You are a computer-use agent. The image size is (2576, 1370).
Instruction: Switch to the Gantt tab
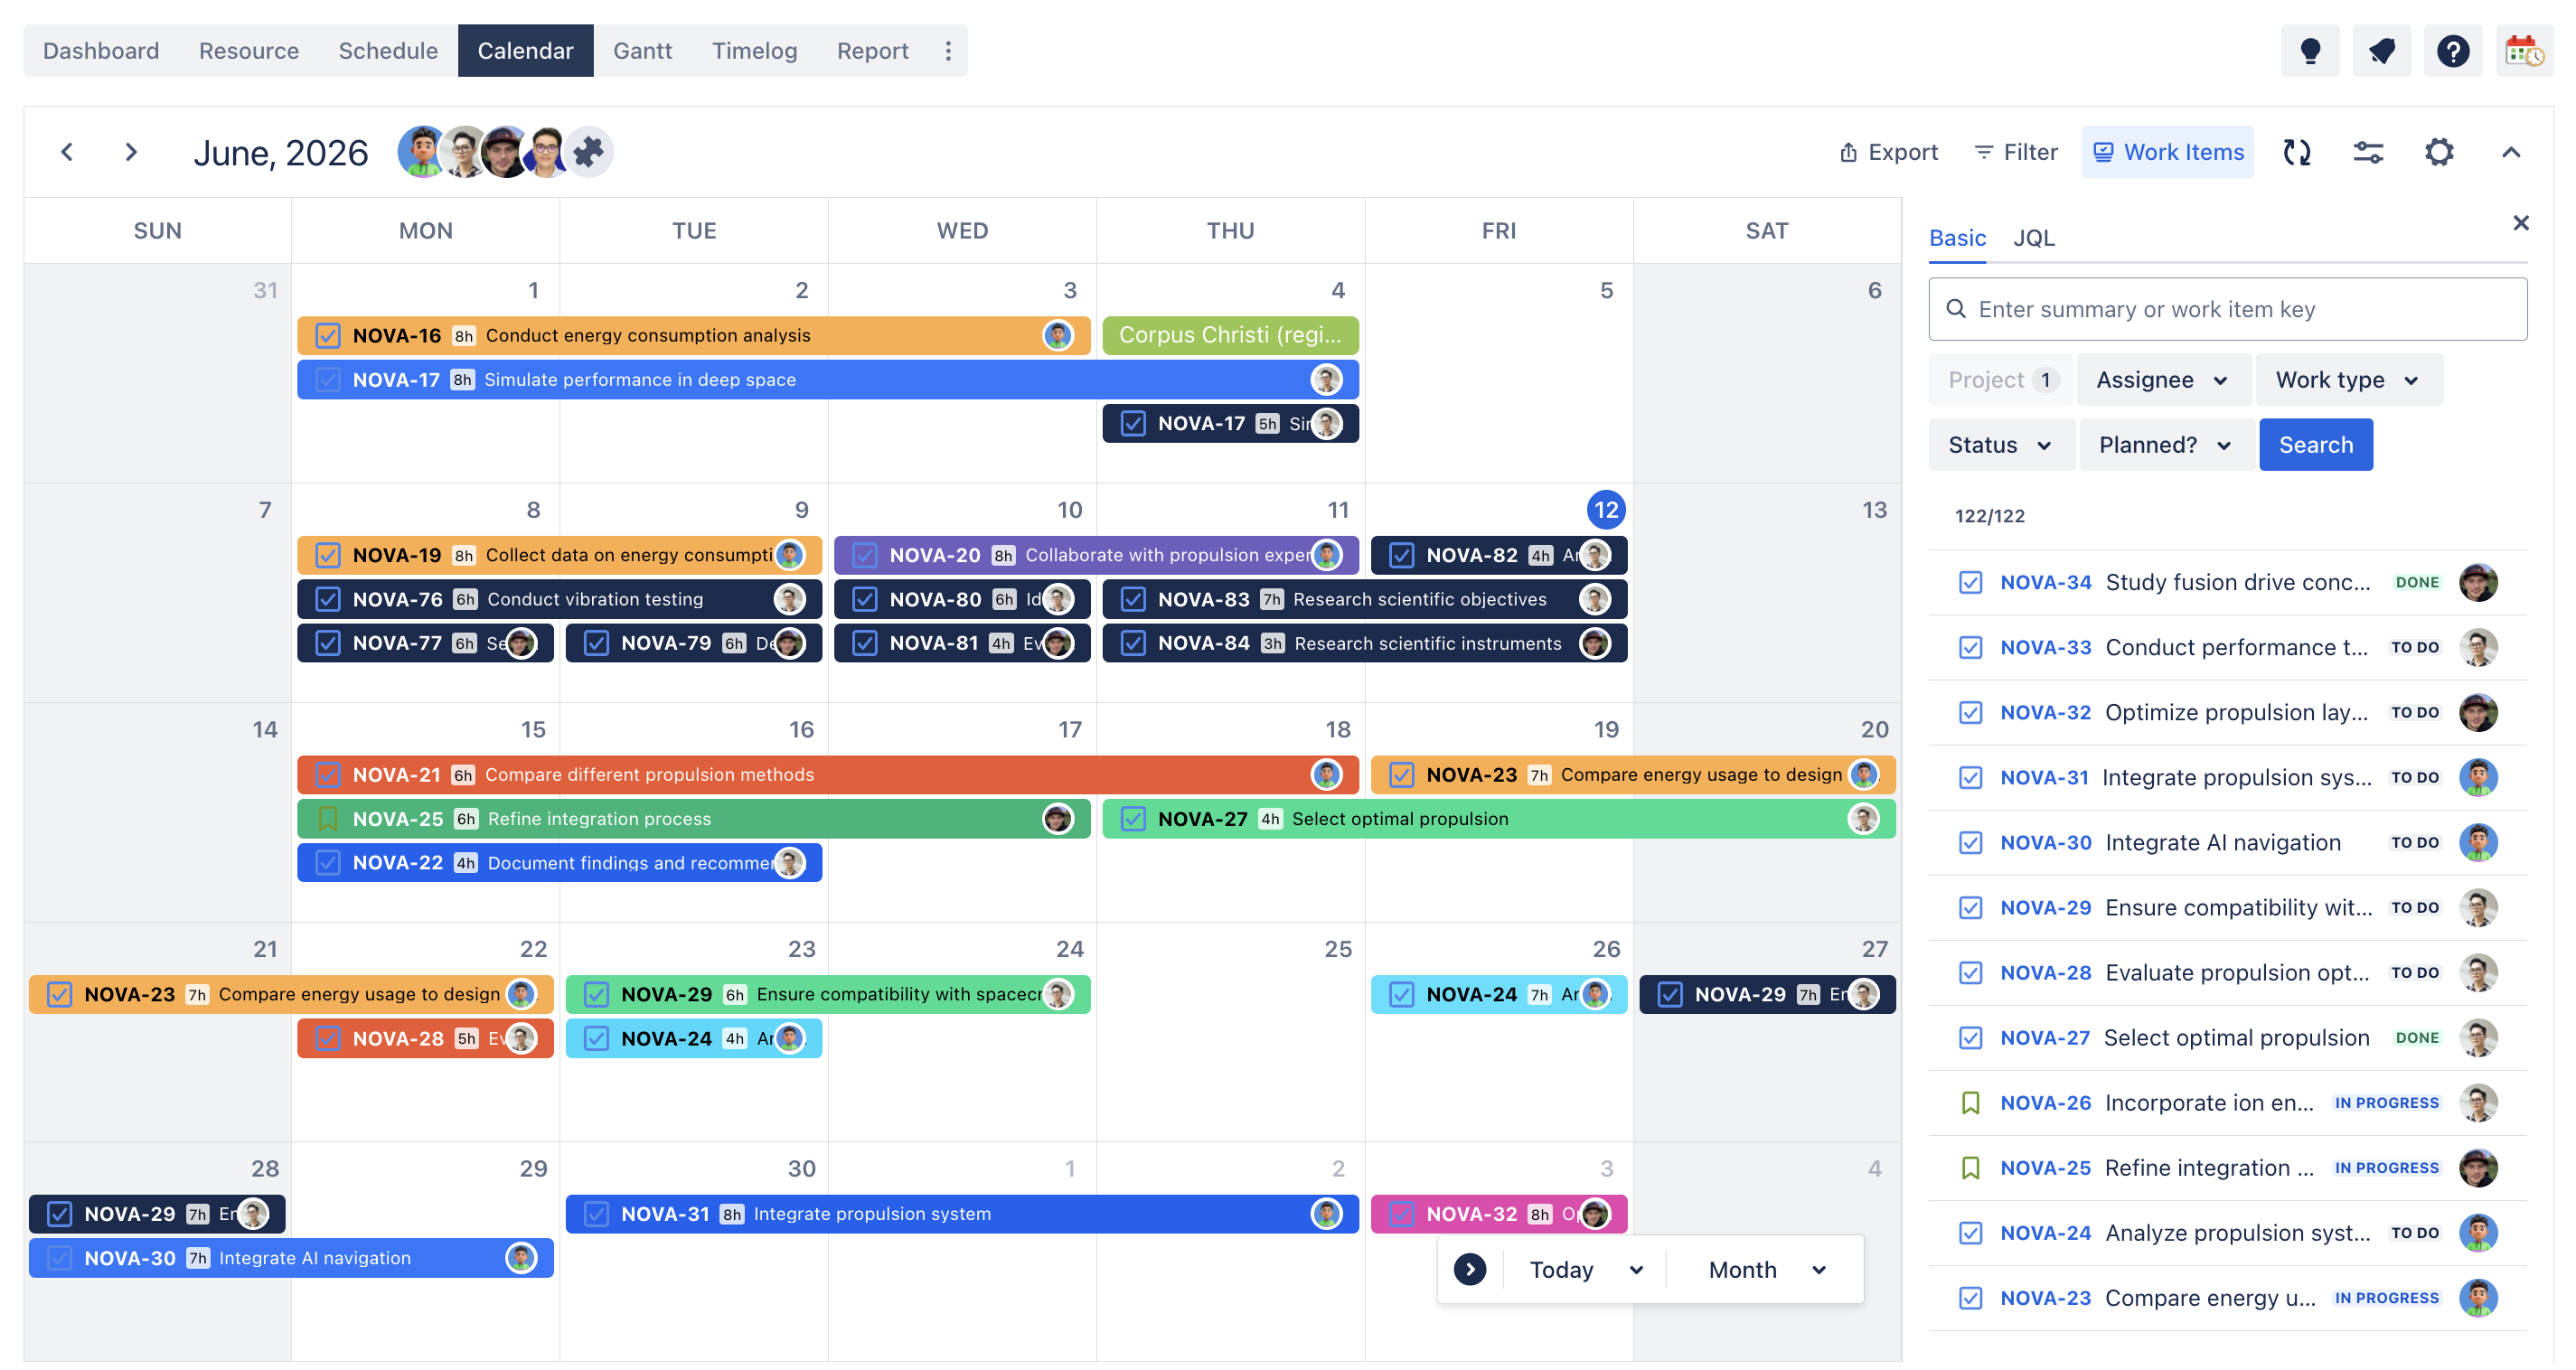pos(642,50)
